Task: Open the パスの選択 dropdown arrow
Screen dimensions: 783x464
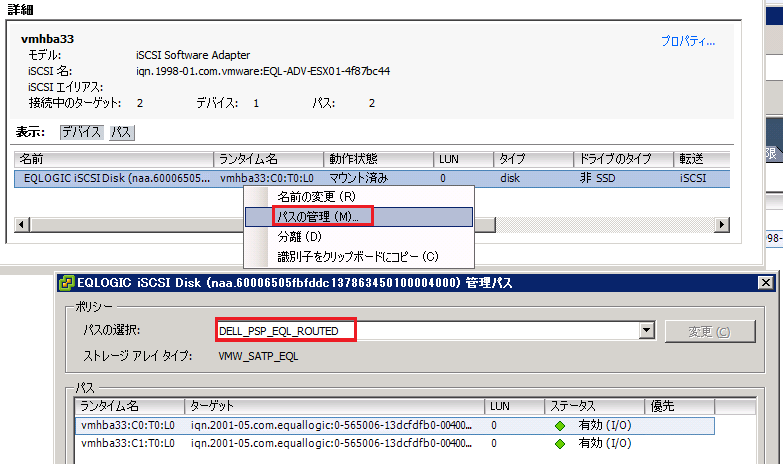Action: tap(647, 330)
